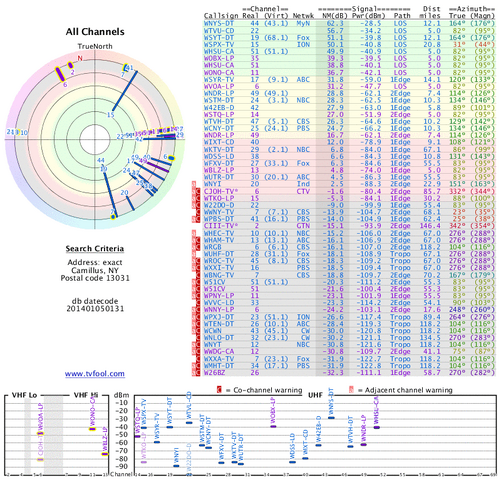Viewport: 501px width, 480px height.
Task: Click the WHSU-CA marker in UHF spectrum
Action: click(x=377, y=427)
